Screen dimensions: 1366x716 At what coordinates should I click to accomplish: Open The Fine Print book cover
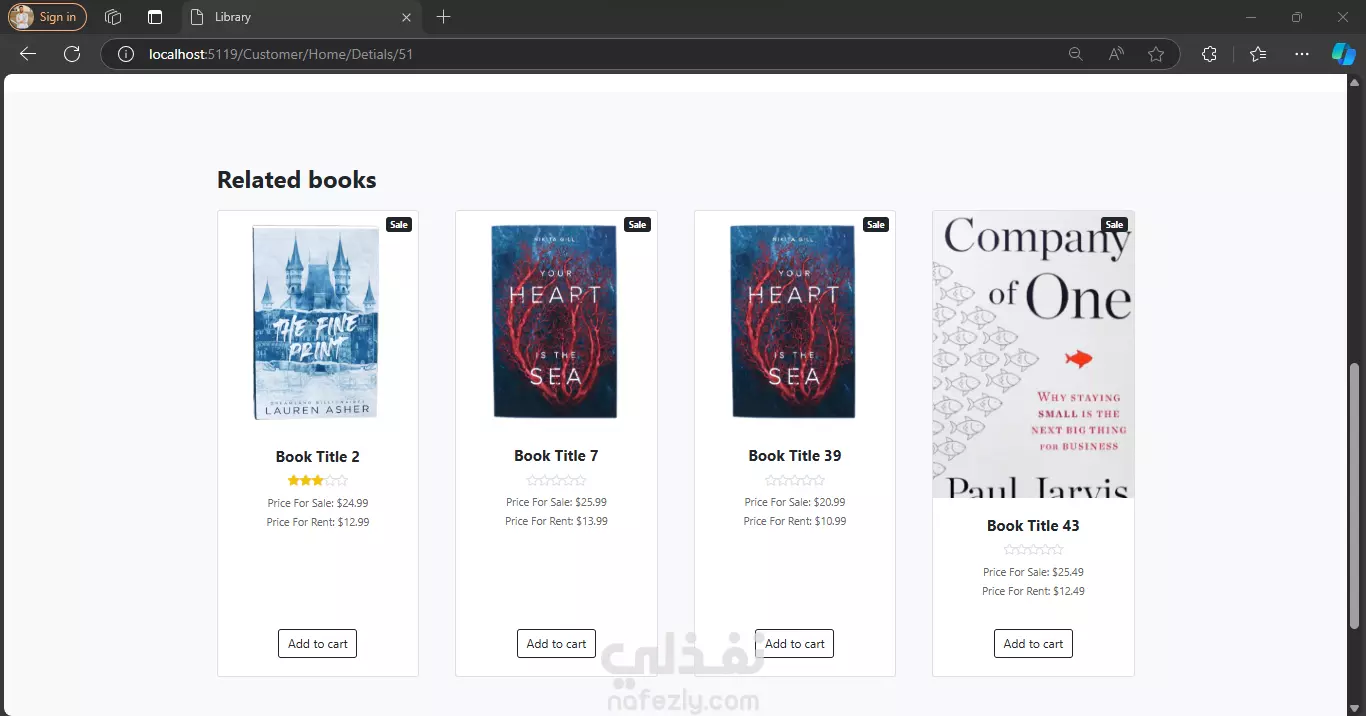317,321
